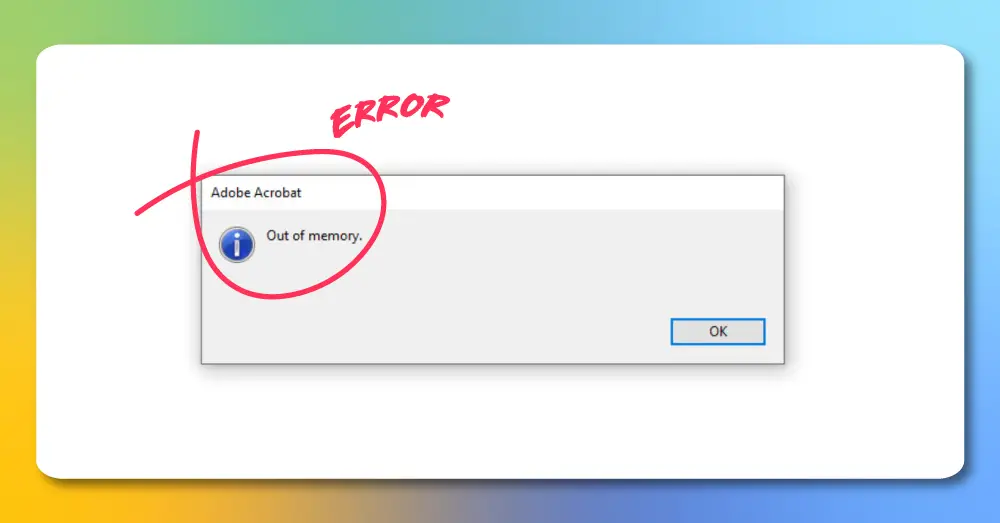Click the red line tail left of the dialog
This screenshot has width=1000, height=523.
pos(163,199)
